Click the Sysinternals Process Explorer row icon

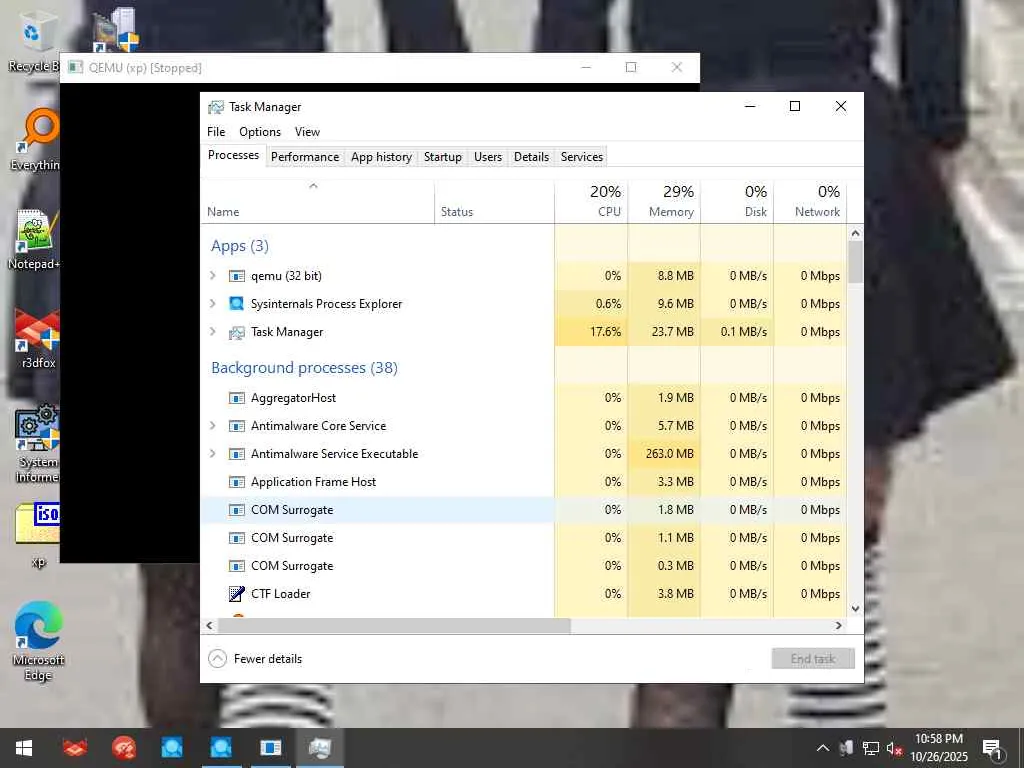tap(236, 304)
